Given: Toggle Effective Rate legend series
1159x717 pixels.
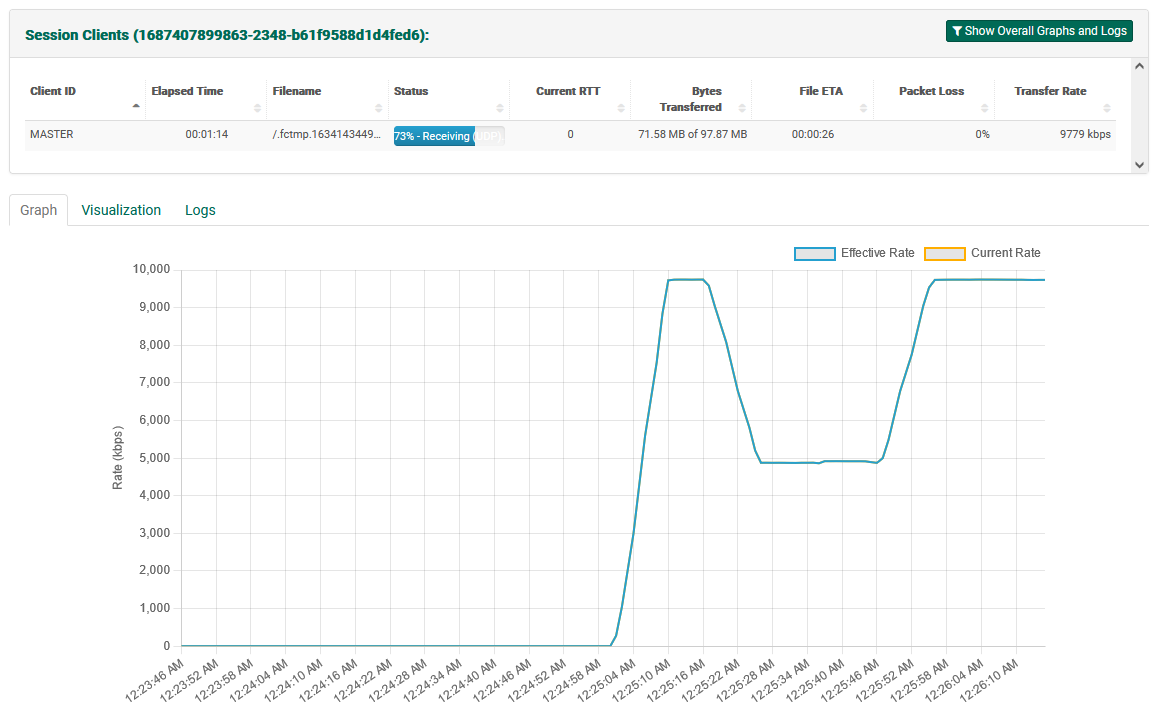Looking at the screenshot, I should pyautogui.click(x=854, y=253).
